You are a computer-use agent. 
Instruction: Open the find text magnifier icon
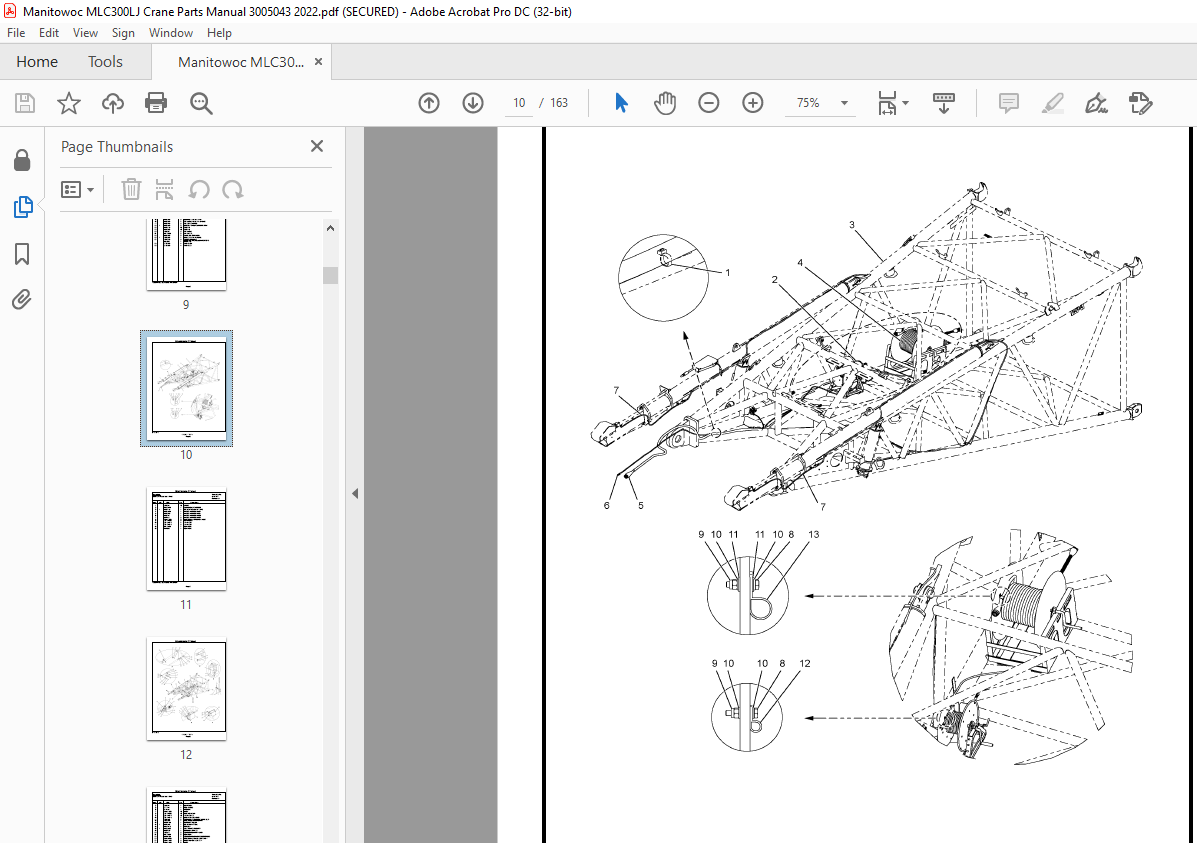tap(202, 103)
